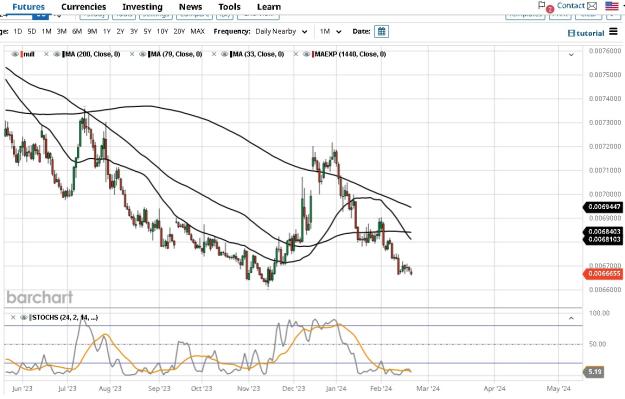Toggle visibility eye of the null series
625x399 pixels.
point(15,54)
